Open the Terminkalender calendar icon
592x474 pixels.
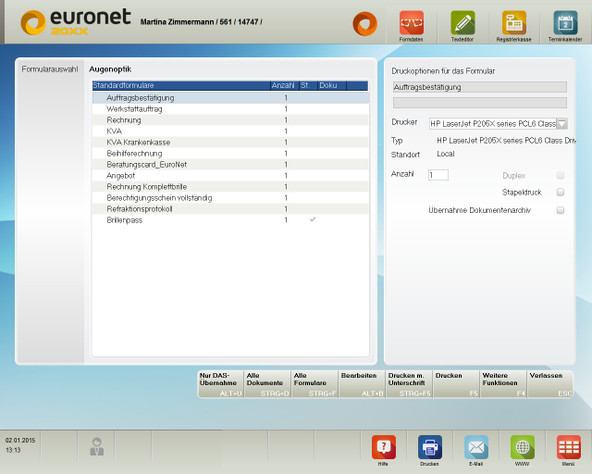(565, 23)
